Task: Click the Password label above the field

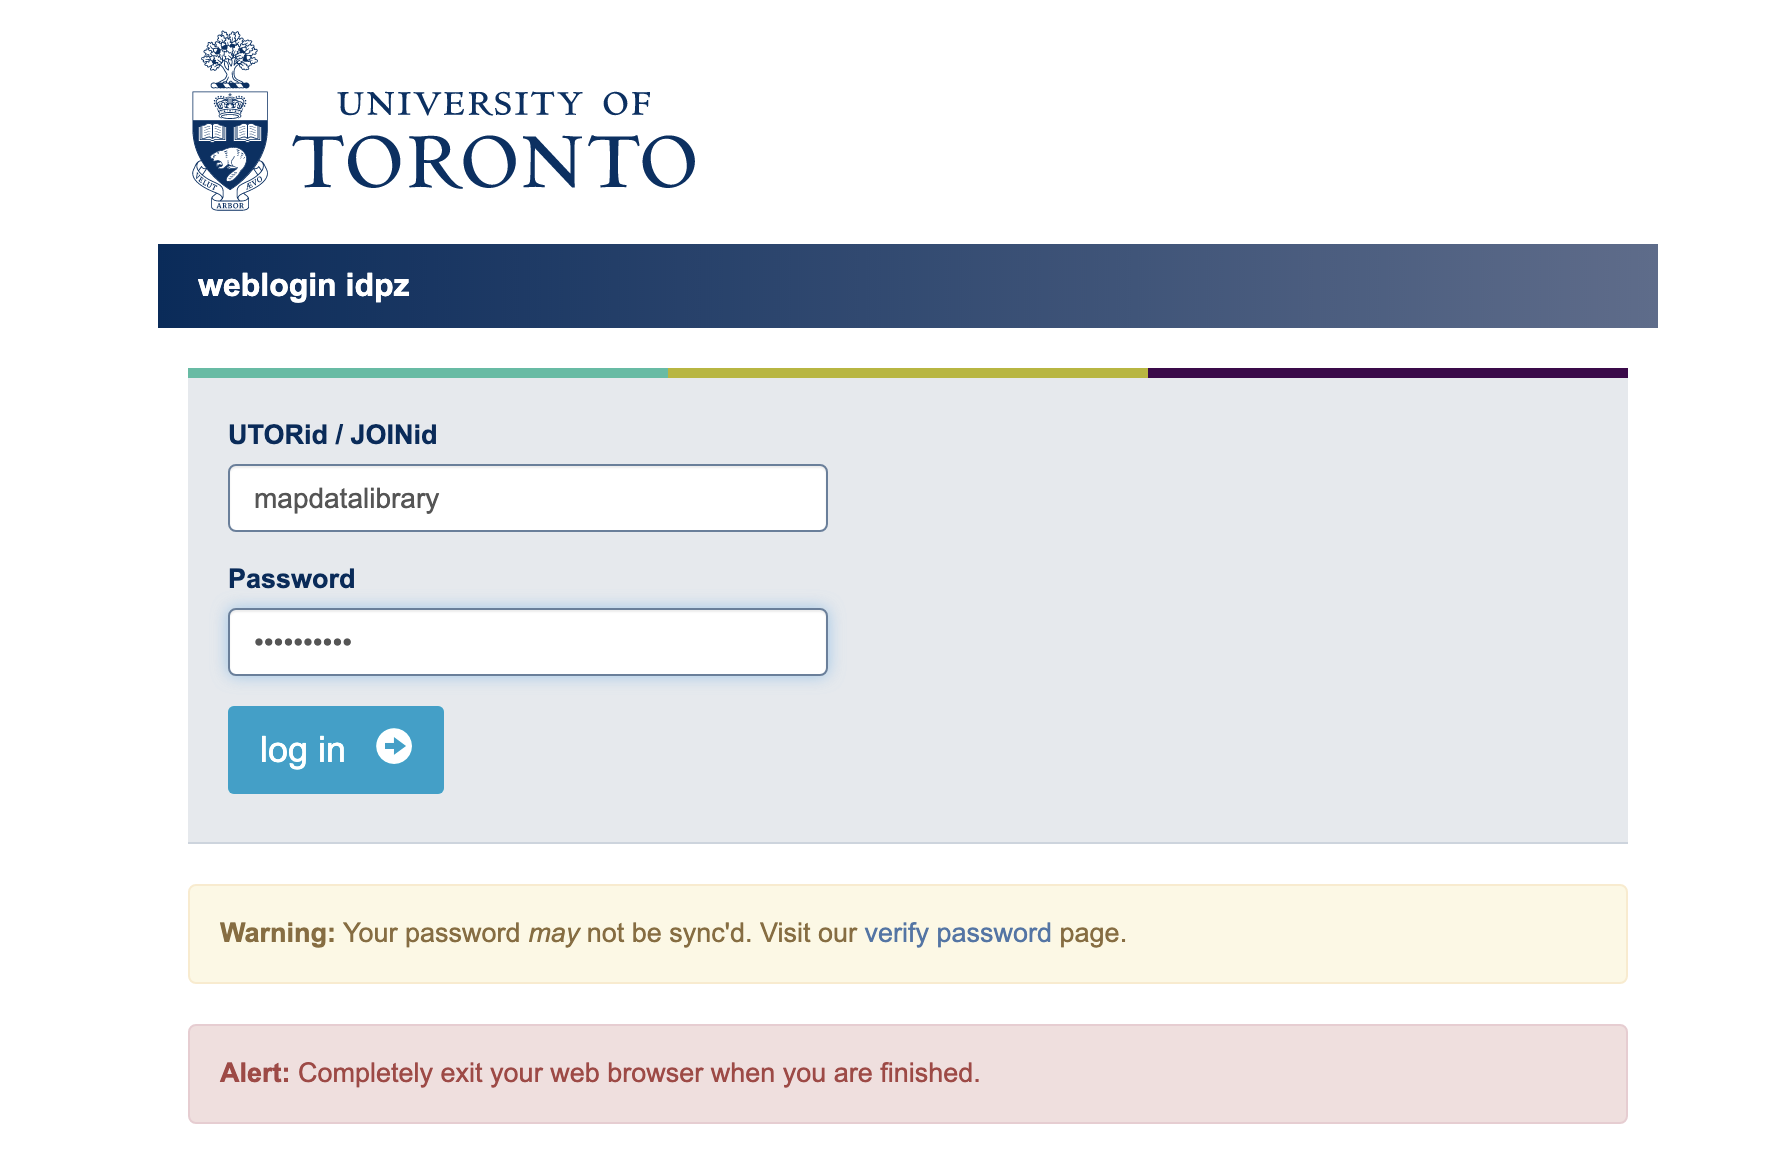Action: tap(292, 578)
